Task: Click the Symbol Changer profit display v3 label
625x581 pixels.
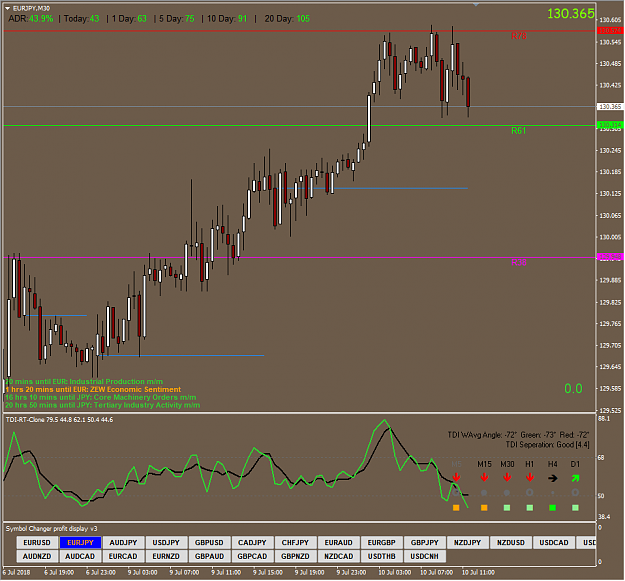Action: 51,529
